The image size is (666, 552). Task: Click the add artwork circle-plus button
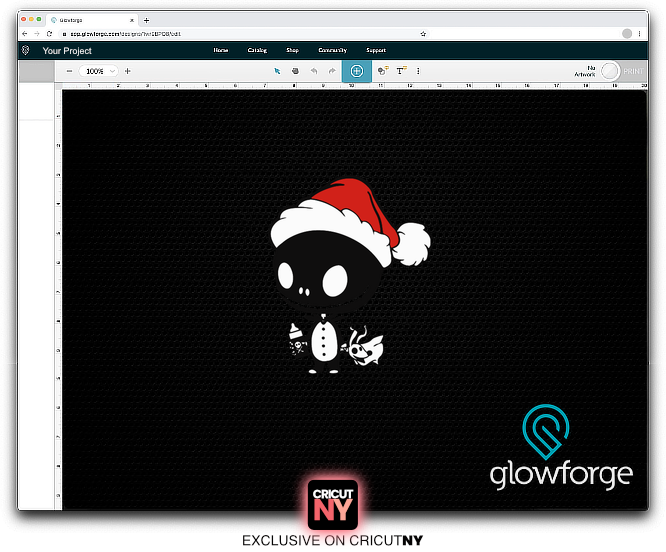(x=357, y=71)
